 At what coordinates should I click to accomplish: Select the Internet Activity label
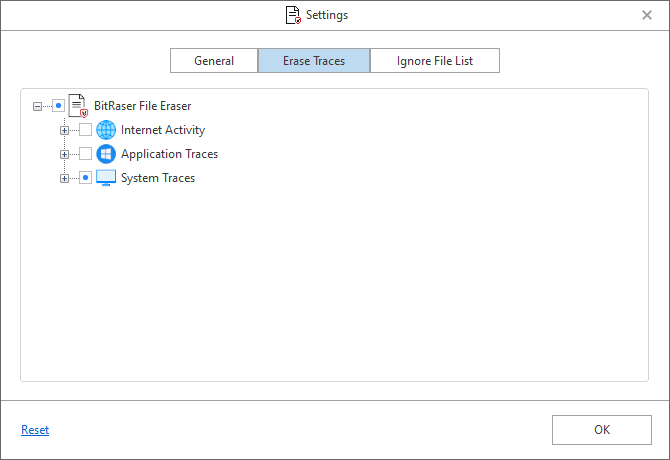163,130
